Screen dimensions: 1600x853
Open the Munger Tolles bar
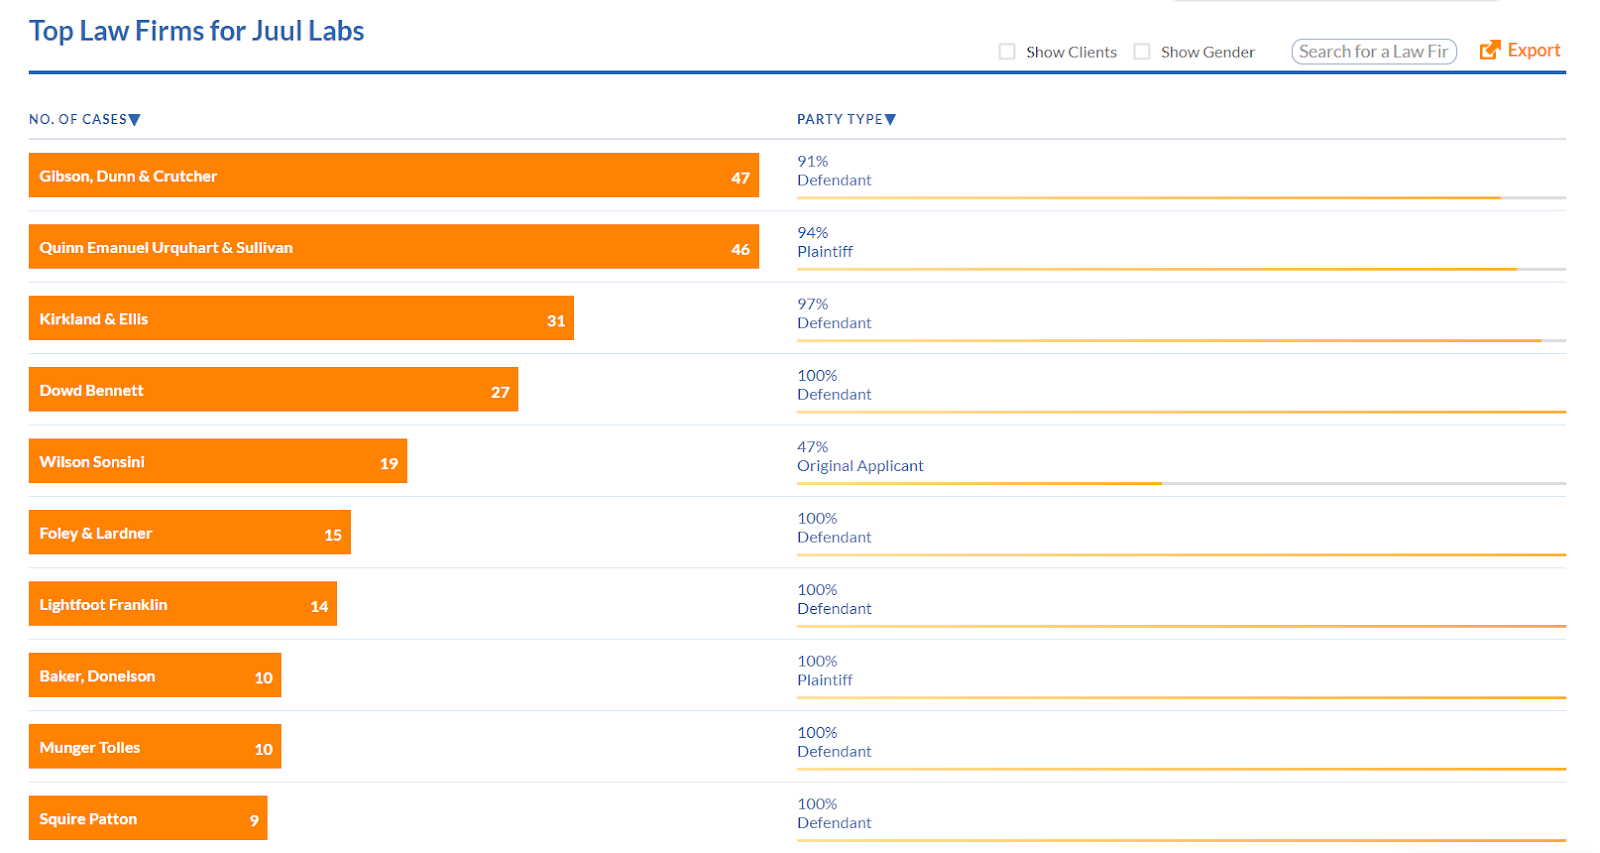click(155, 746)
